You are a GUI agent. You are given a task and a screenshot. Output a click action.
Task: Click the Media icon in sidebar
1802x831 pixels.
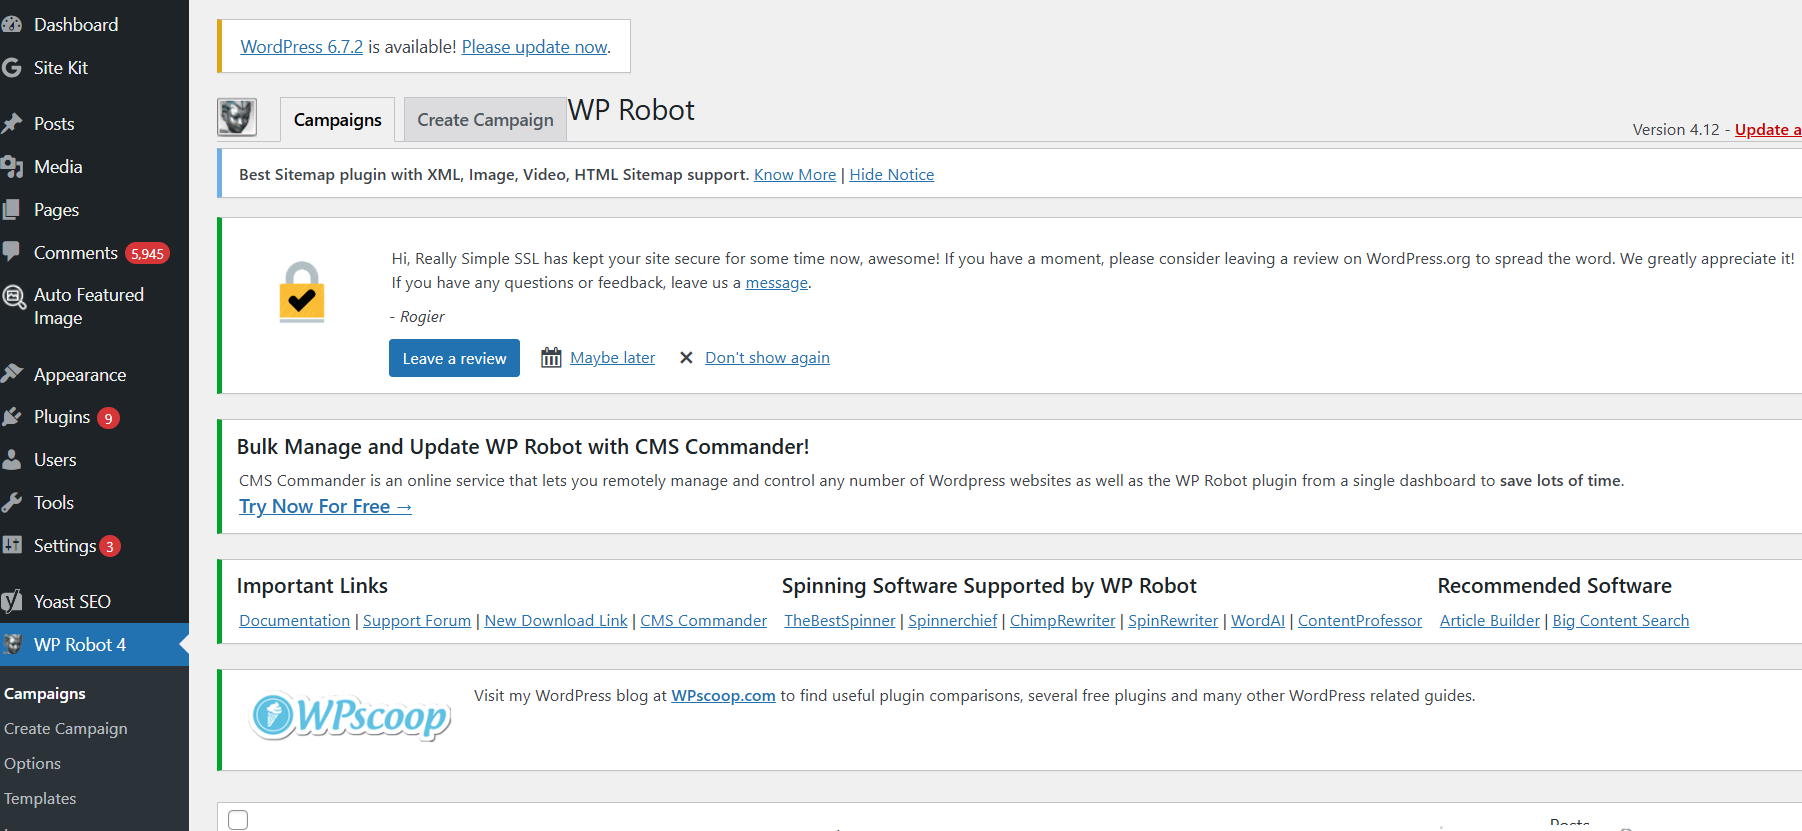11,167
